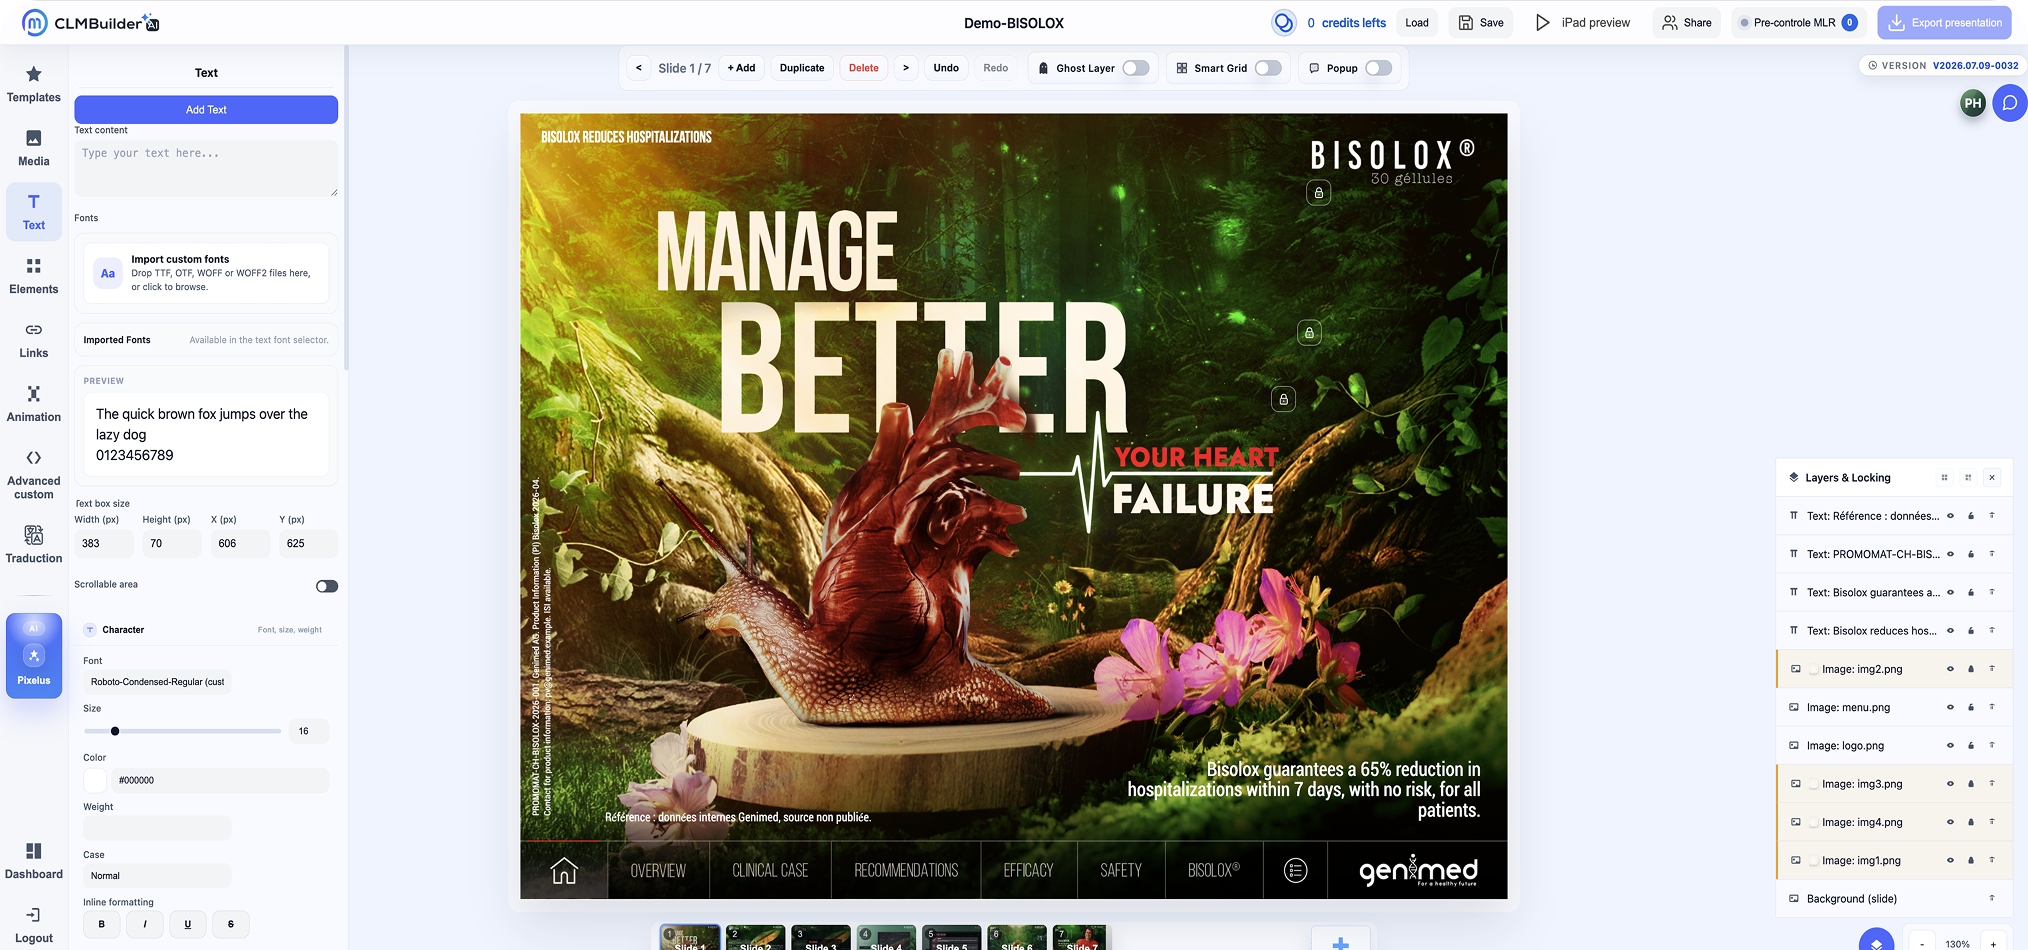Open the chat bubble icon top right
2028x950 pixels.
tap(2010, 103)
